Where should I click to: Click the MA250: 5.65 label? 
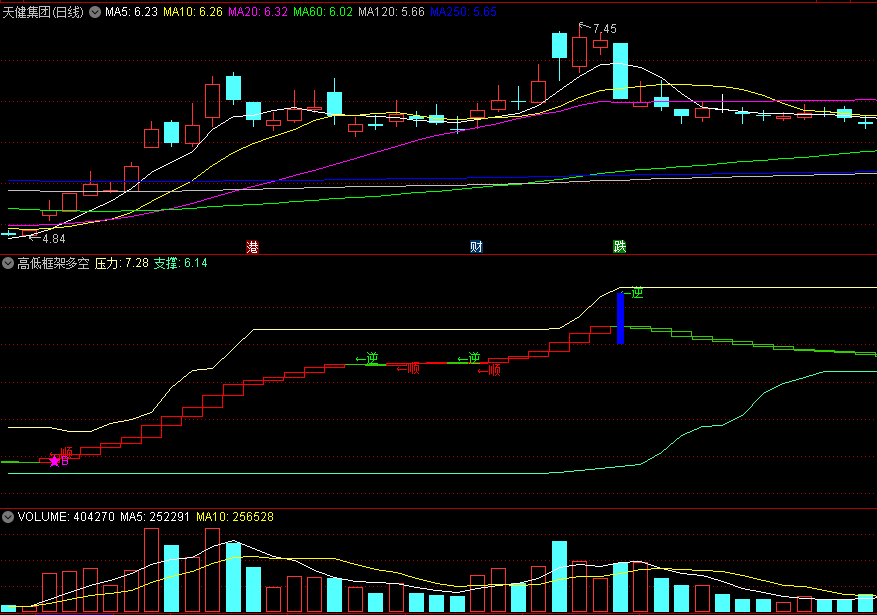coord(464,12)
